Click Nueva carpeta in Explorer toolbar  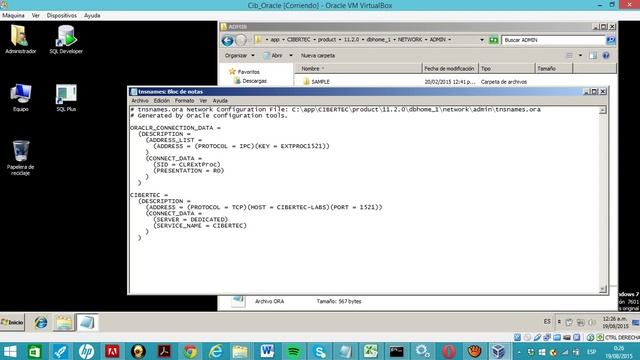[318, 56]
